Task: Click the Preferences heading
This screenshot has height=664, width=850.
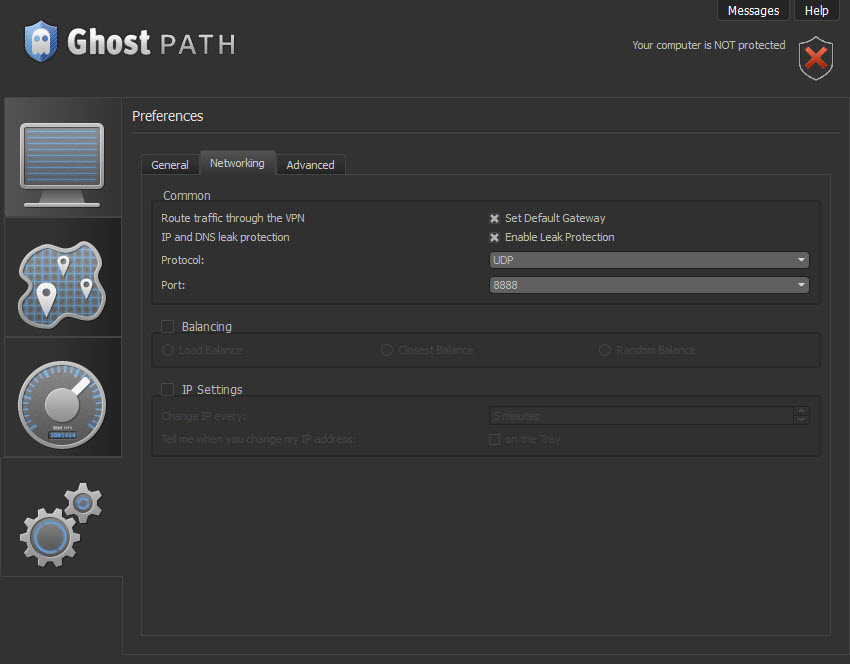Action: pos(168,116)
